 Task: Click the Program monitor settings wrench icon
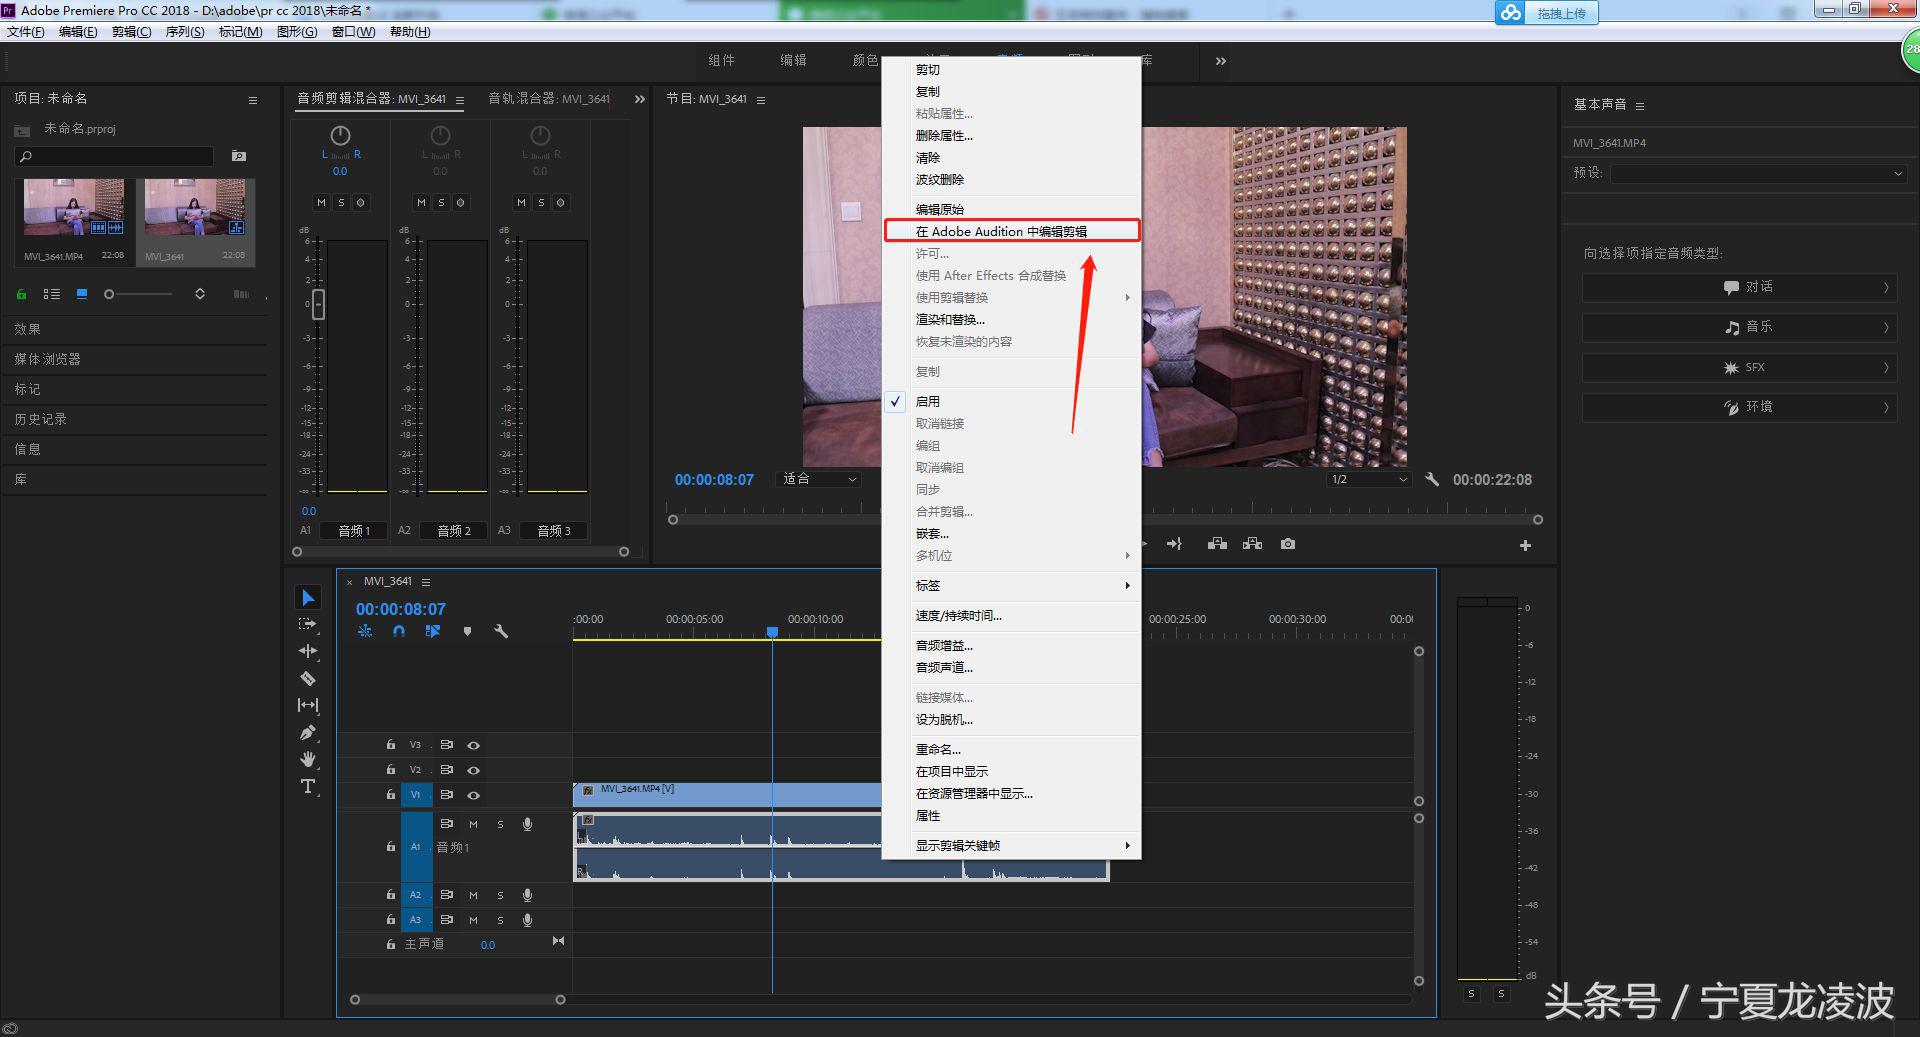(1433, 479)
